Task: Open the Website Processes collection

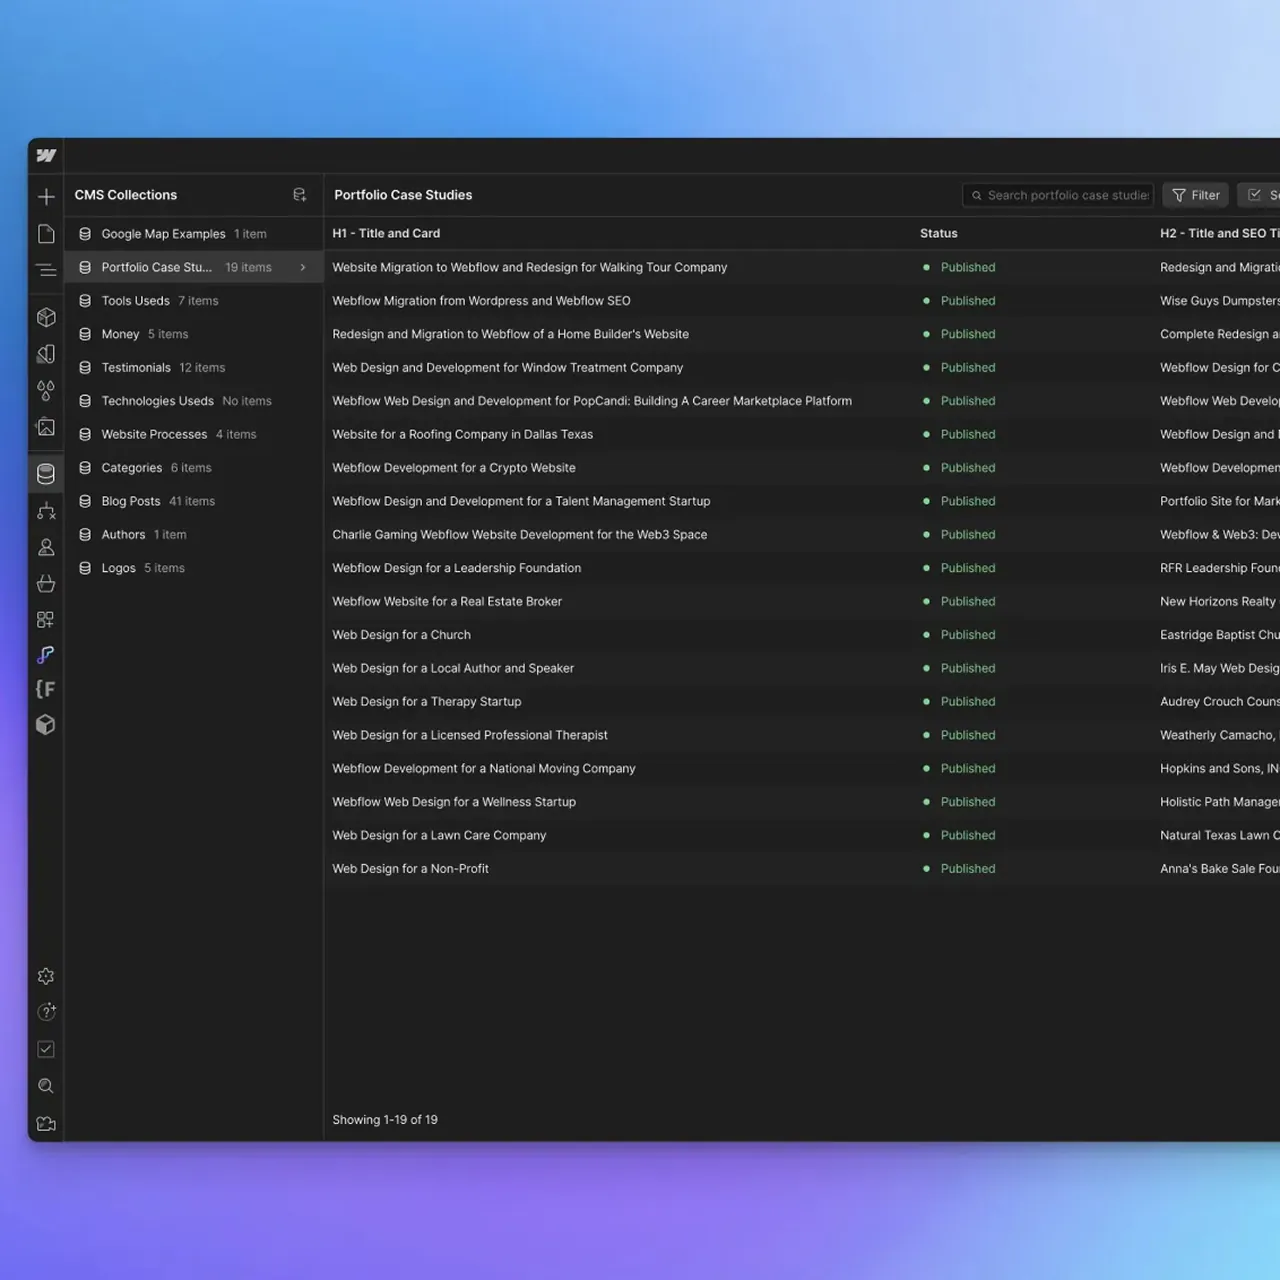Action: [x=194, y=434]
